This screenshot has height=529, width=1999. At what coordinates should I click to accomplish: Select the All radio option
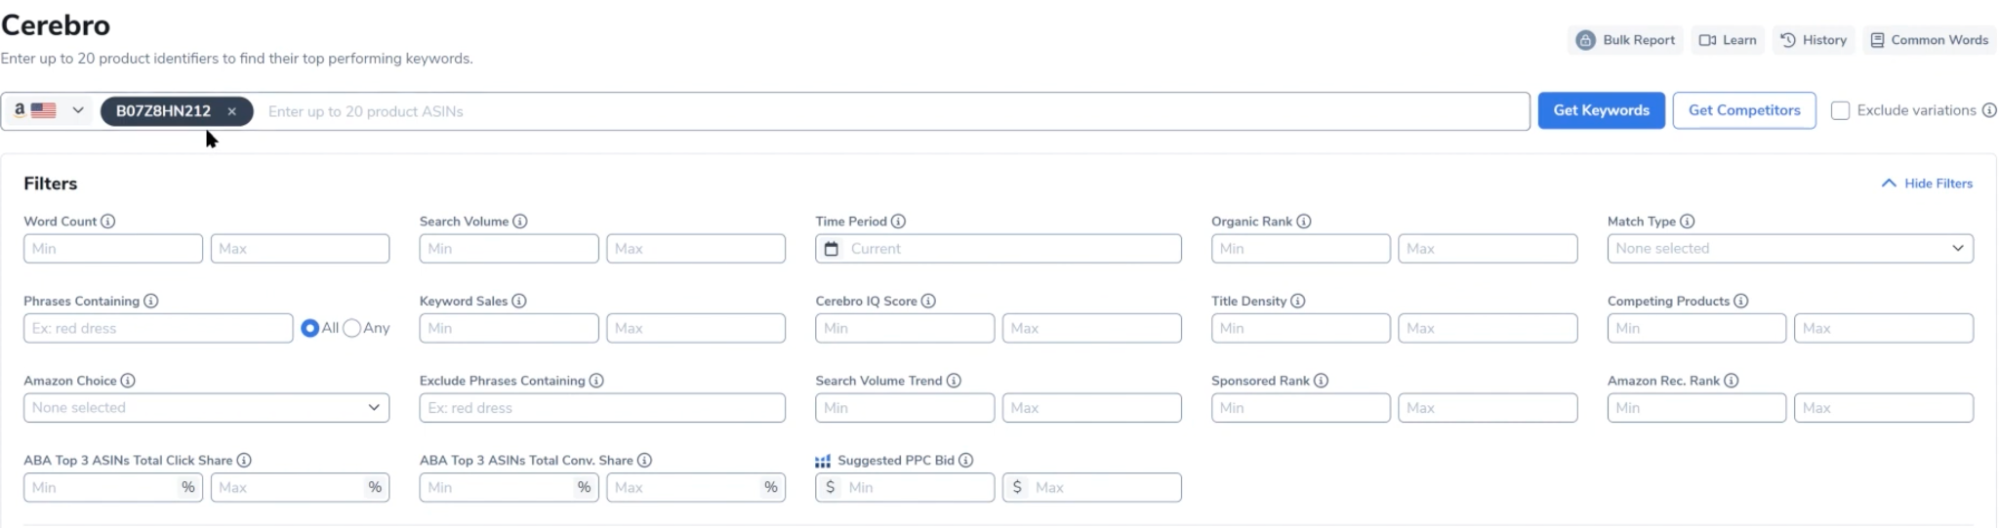310,328
